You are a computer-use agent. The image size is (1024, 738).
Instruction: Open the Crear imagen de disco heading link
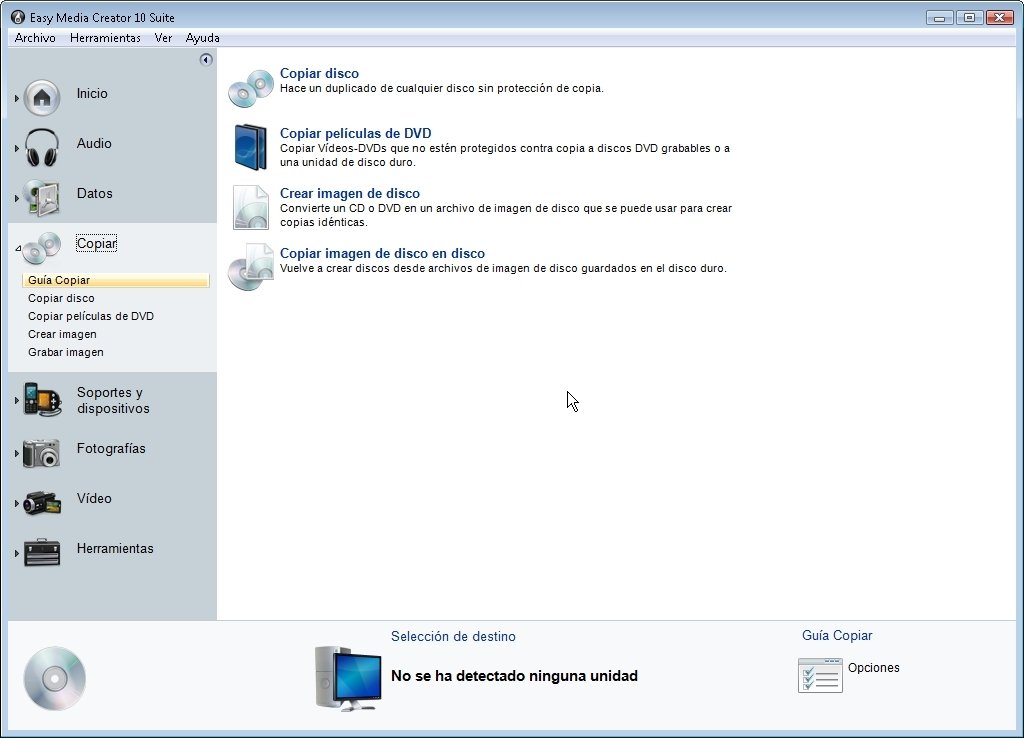(349, 193)
